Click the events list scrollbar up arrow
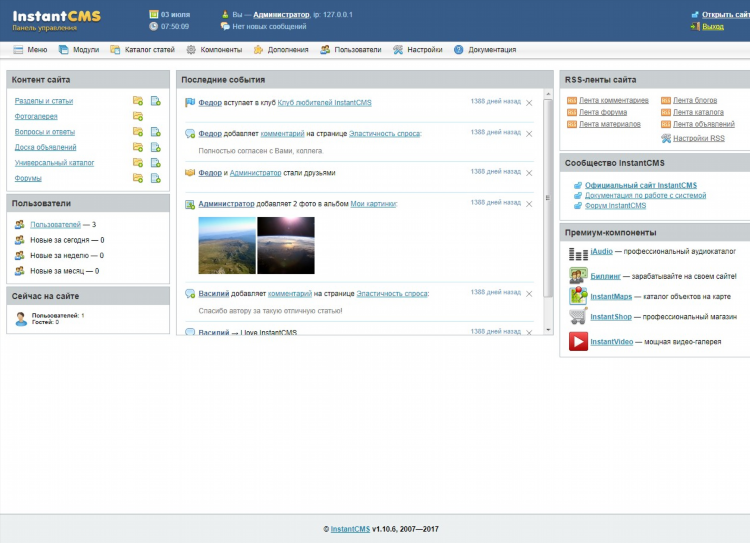The image size is (750, 543). 548,94
